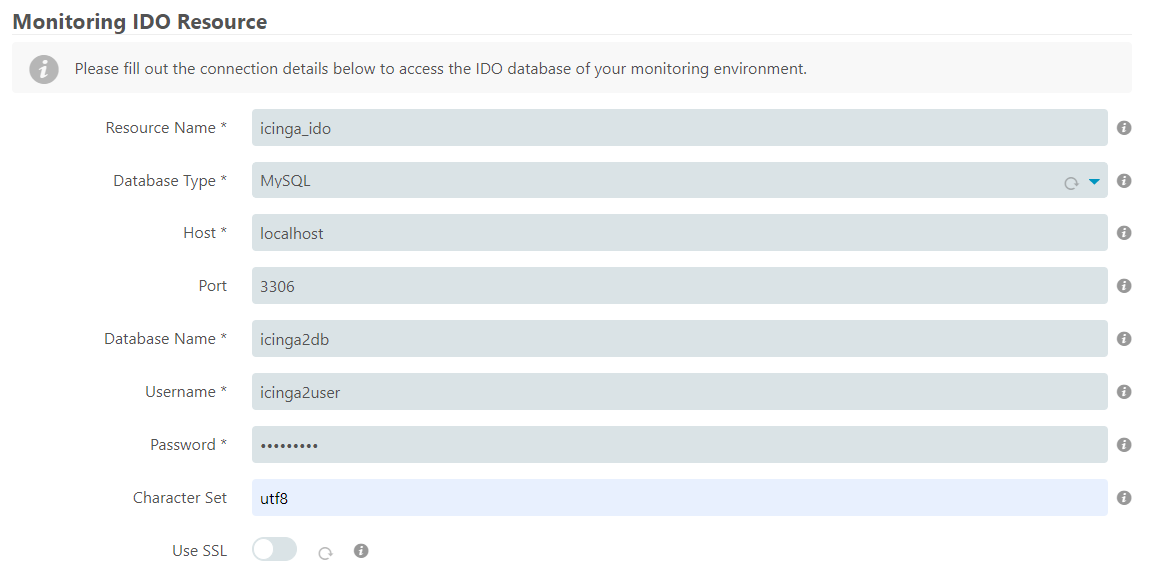
Task: Click info icon next to Use SSL toggle
Action: click(361, 551)
